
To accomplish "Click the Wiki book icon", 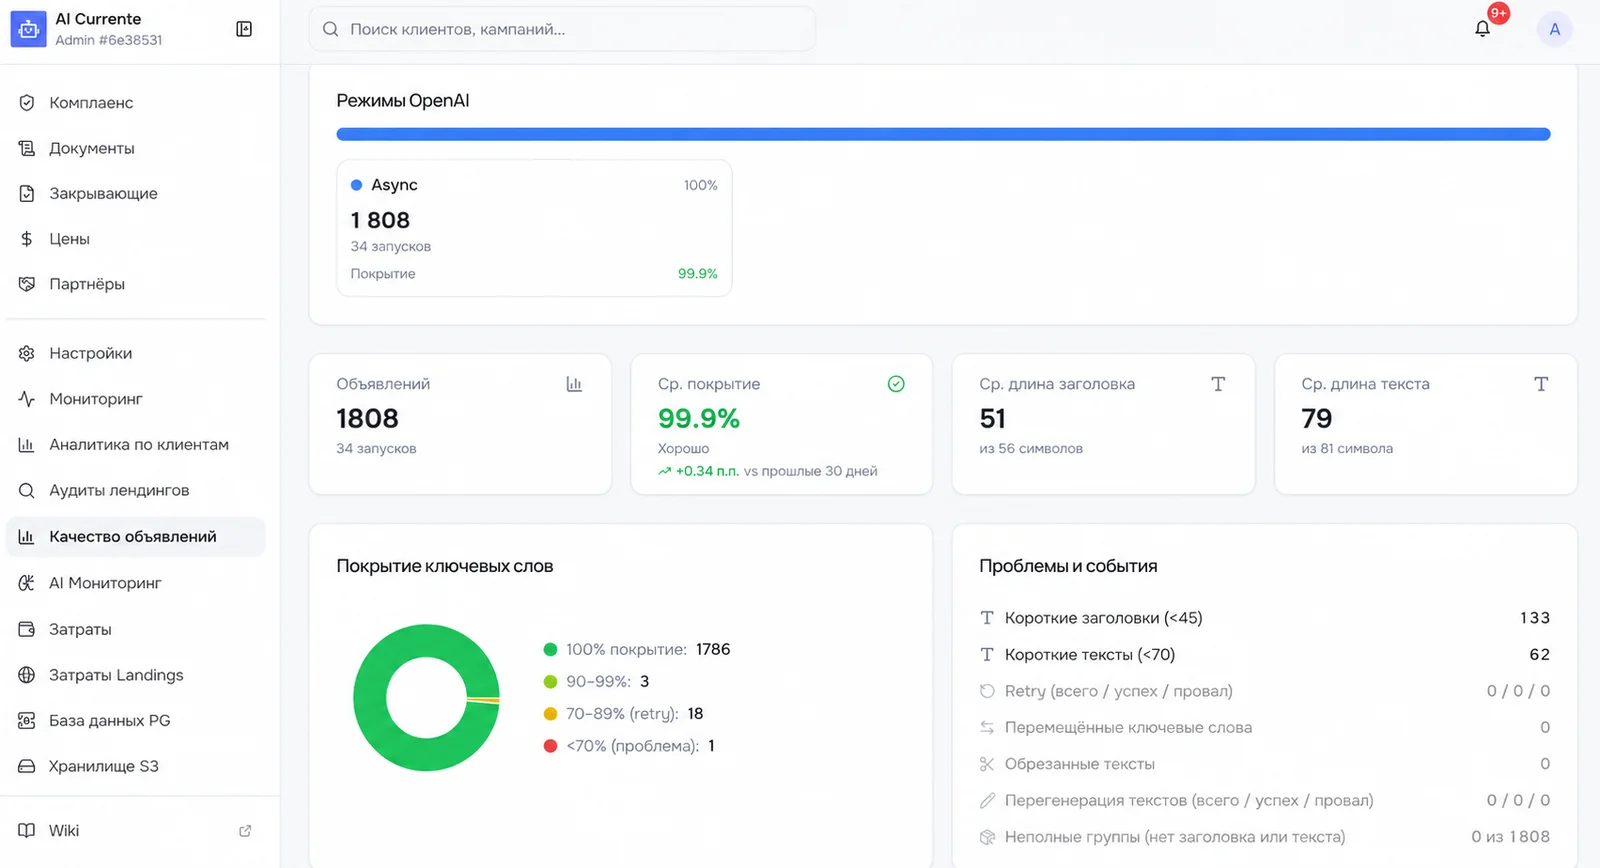I will (27, 831).
